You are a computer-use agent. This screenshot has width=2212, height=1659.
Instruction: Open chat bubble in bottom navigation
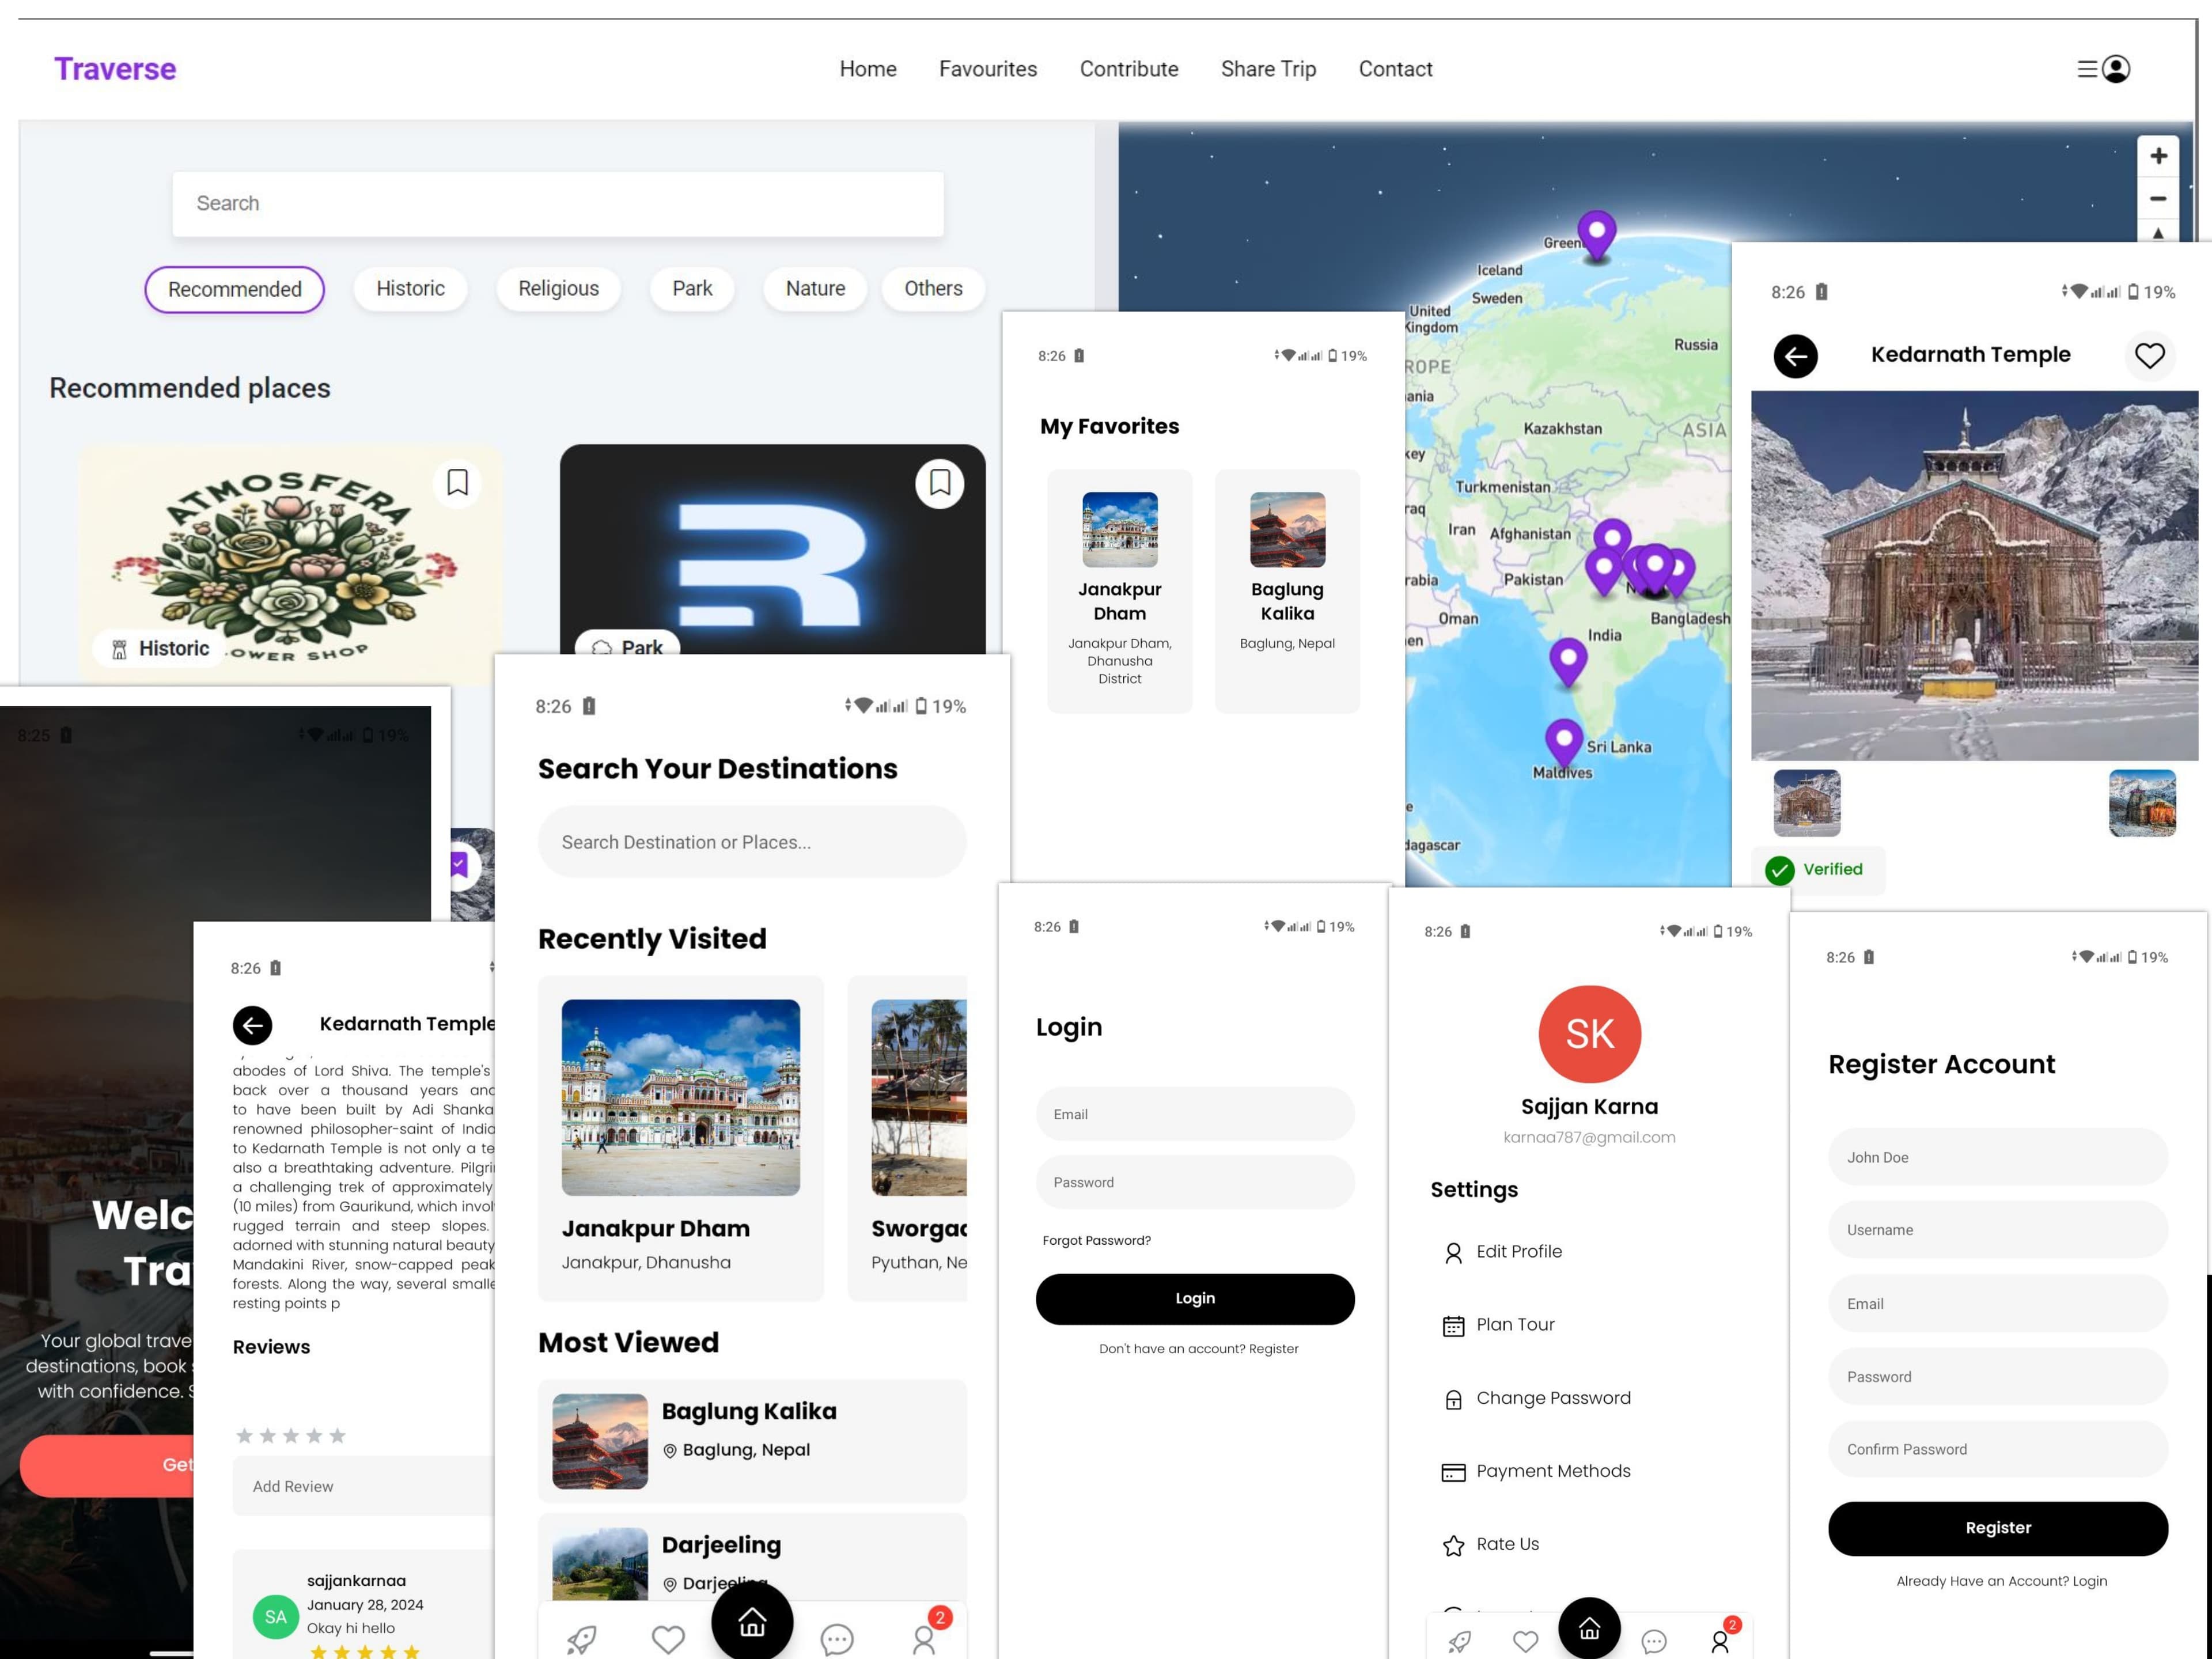tap(836, 1639)
